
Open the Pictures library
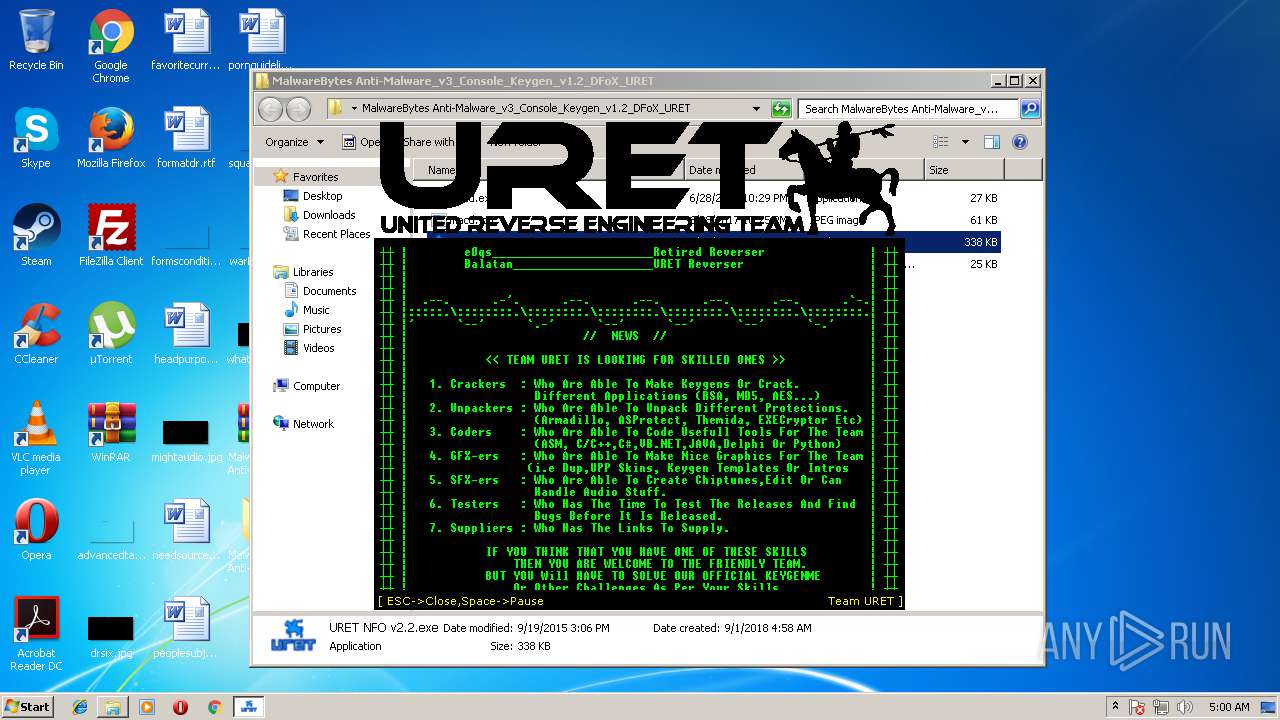[x=322, y=329]
